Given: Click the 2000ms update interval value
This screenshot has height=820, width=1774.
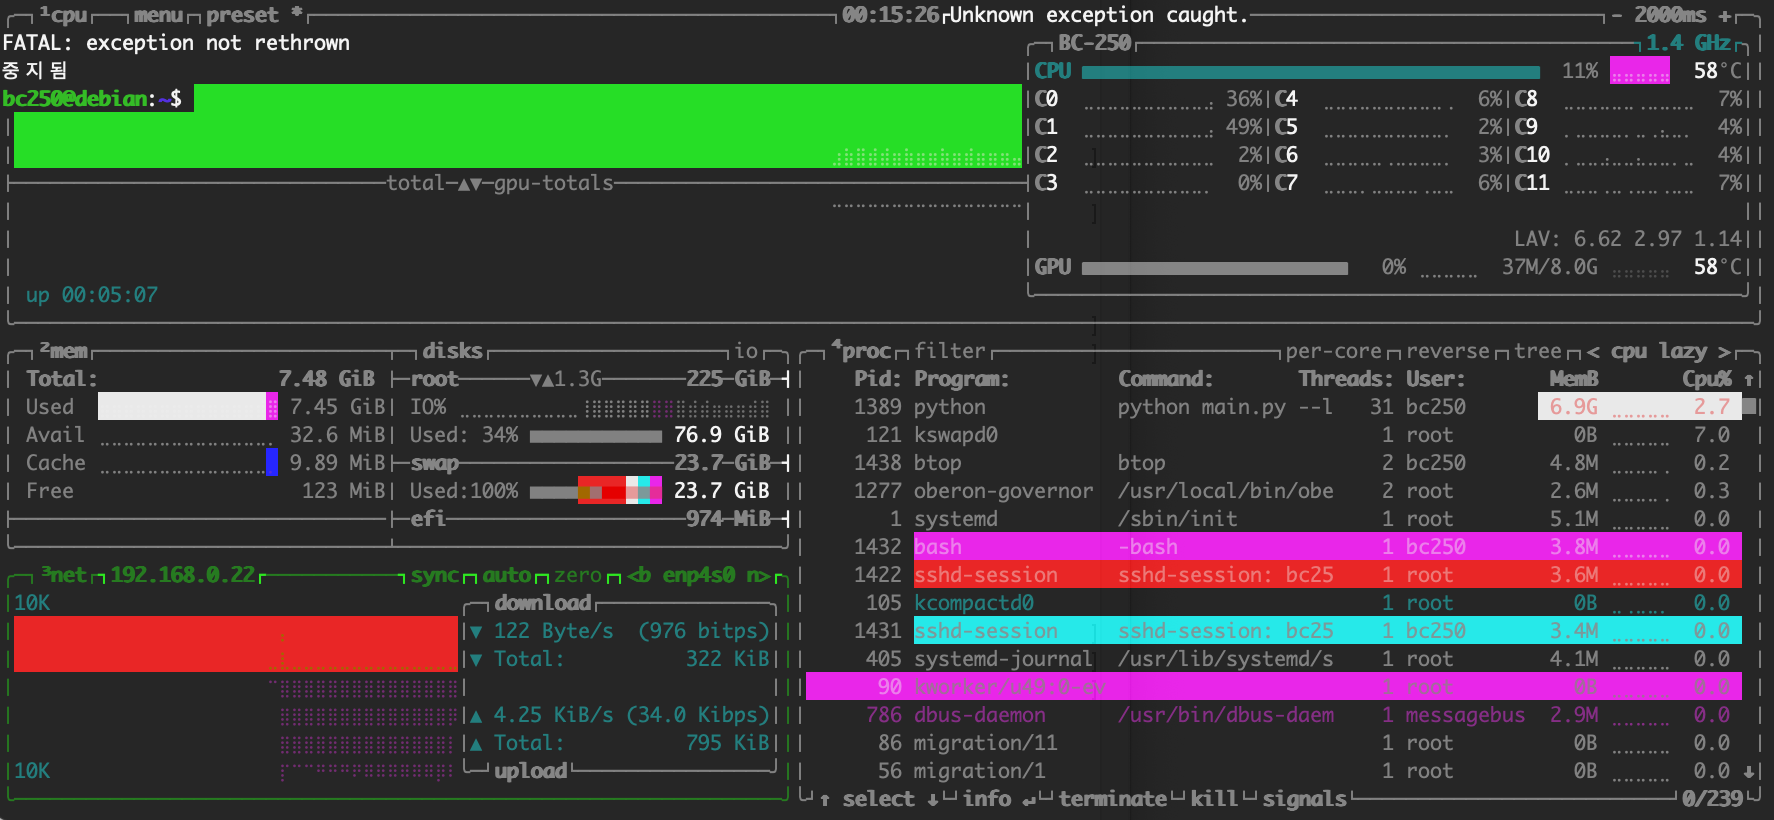Looking at the screenshot, I should 1670,15.
